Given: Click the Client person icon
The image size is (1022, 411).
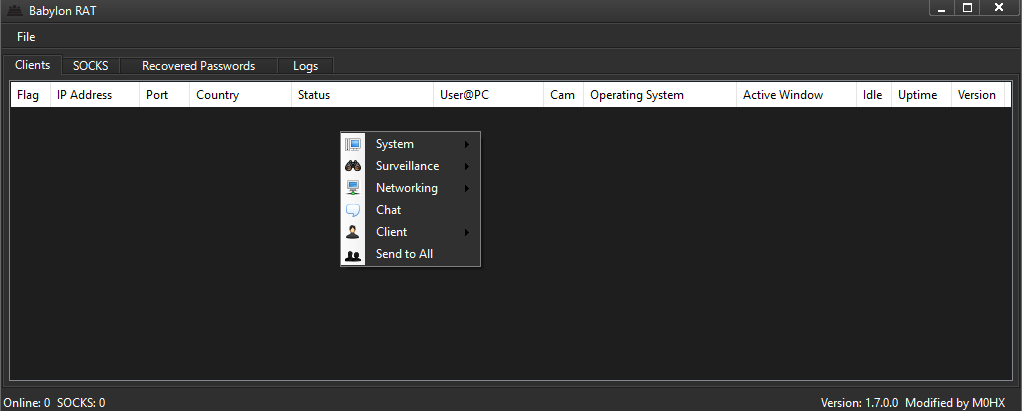Looking at the screenshot, I should pyautogui.click(x=353, y=232).
